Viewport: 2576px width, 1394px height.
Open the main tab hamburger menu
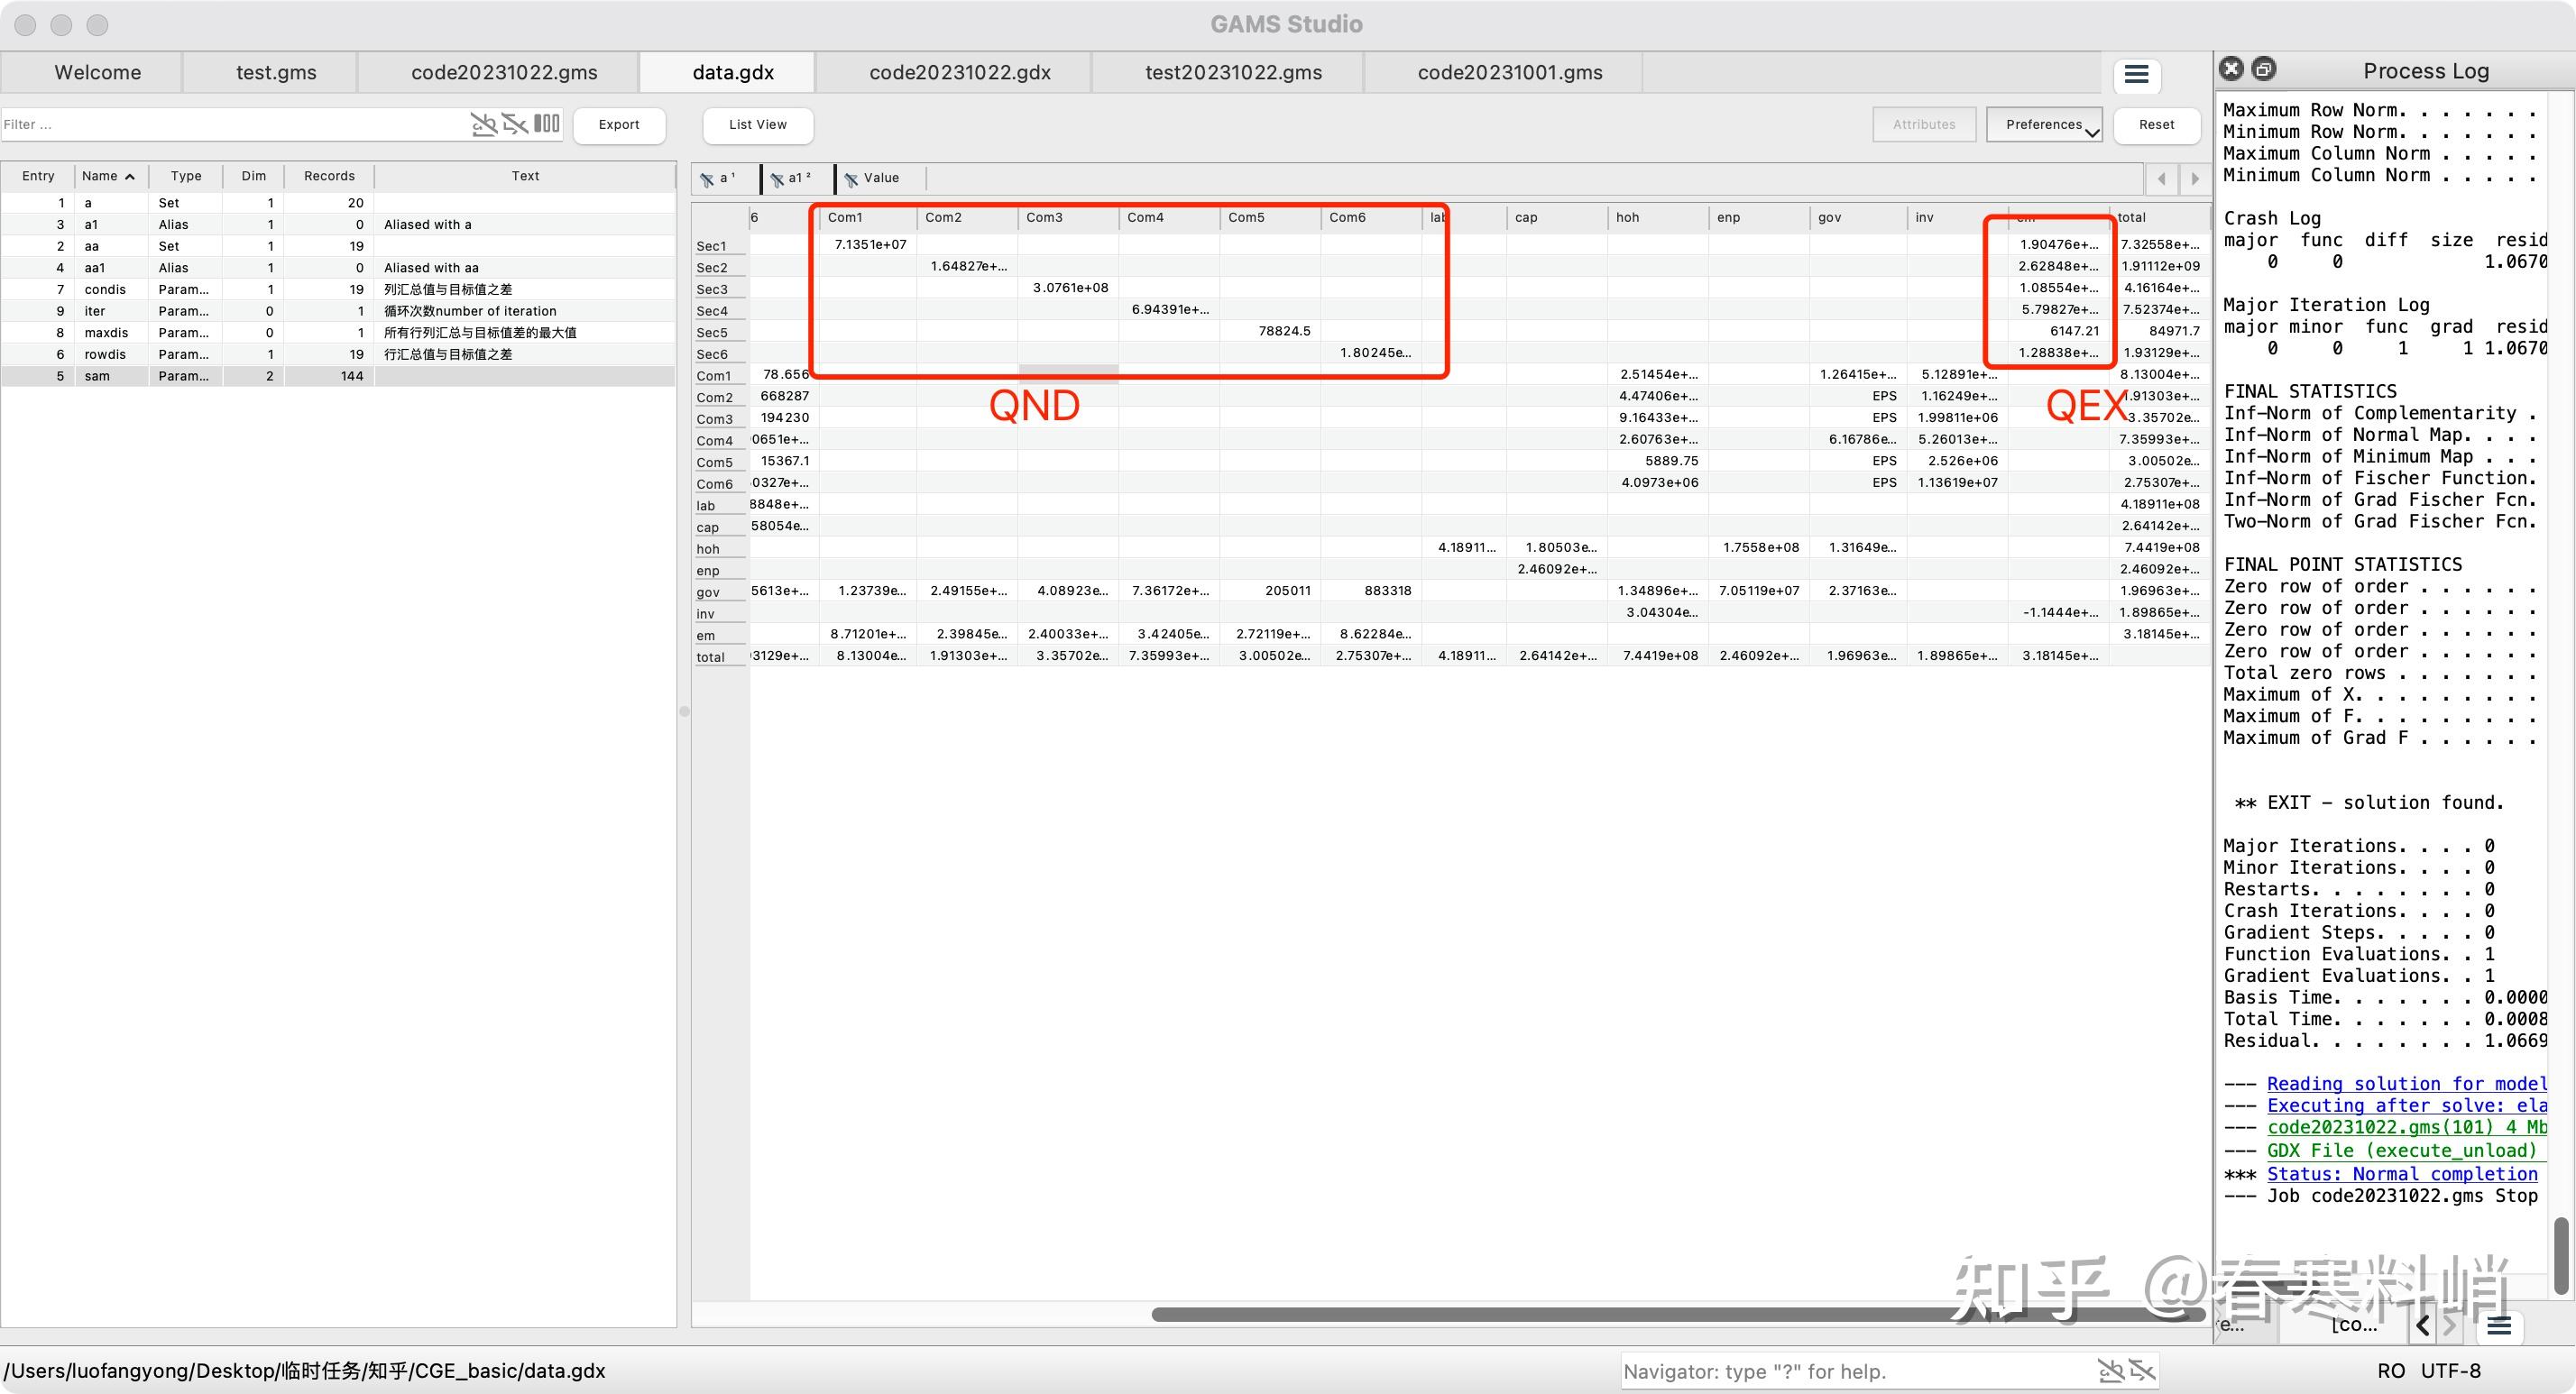tap(2136, 75)
